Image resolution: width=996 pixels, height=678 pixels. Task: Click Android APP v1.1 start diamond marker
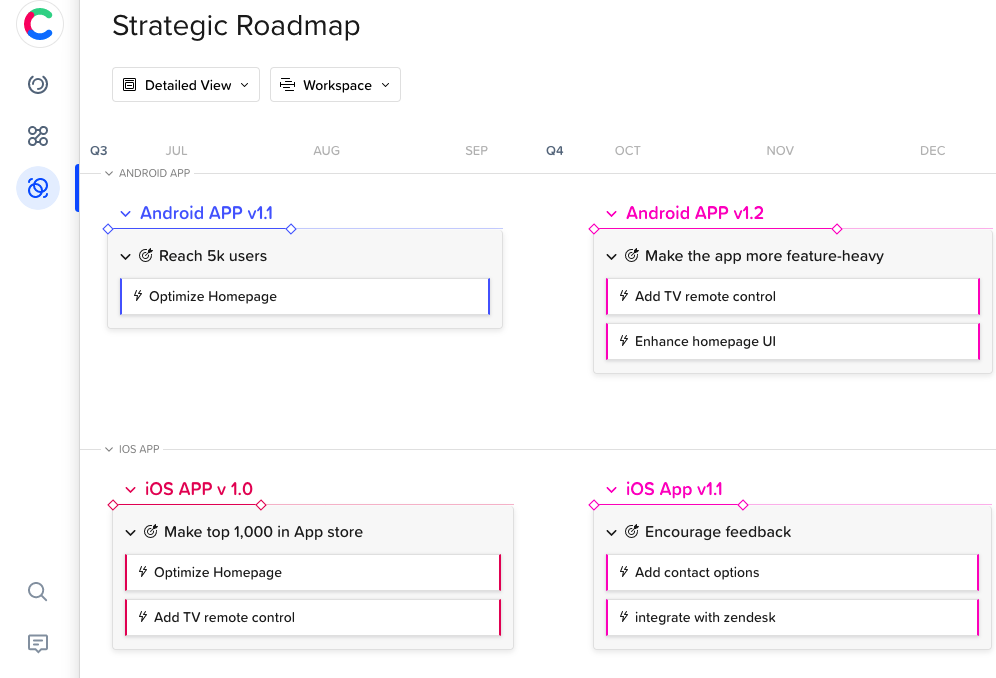[108, 229]
